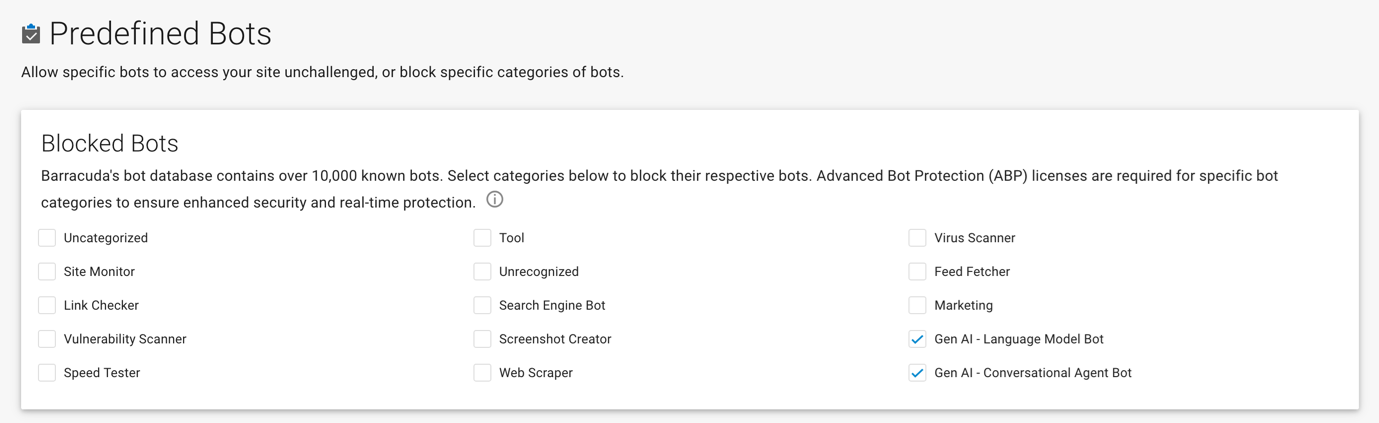This screenshot has height=423, width=1379.
Task: Block the Web Scraper category
Action: pos(482,373)
